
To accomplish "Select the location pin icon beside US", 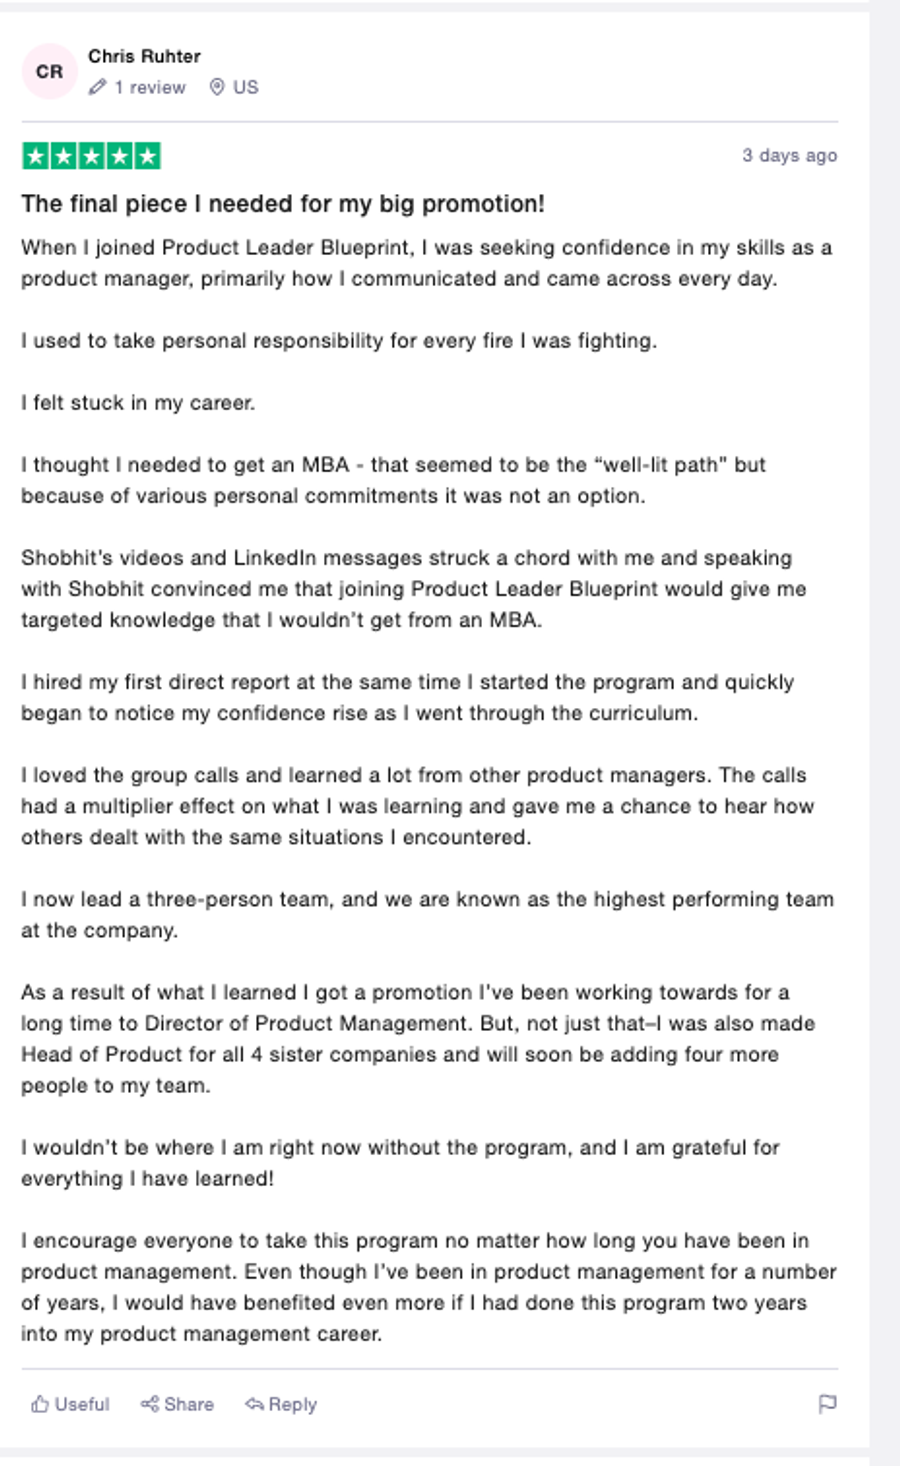I will coord(216,87).
